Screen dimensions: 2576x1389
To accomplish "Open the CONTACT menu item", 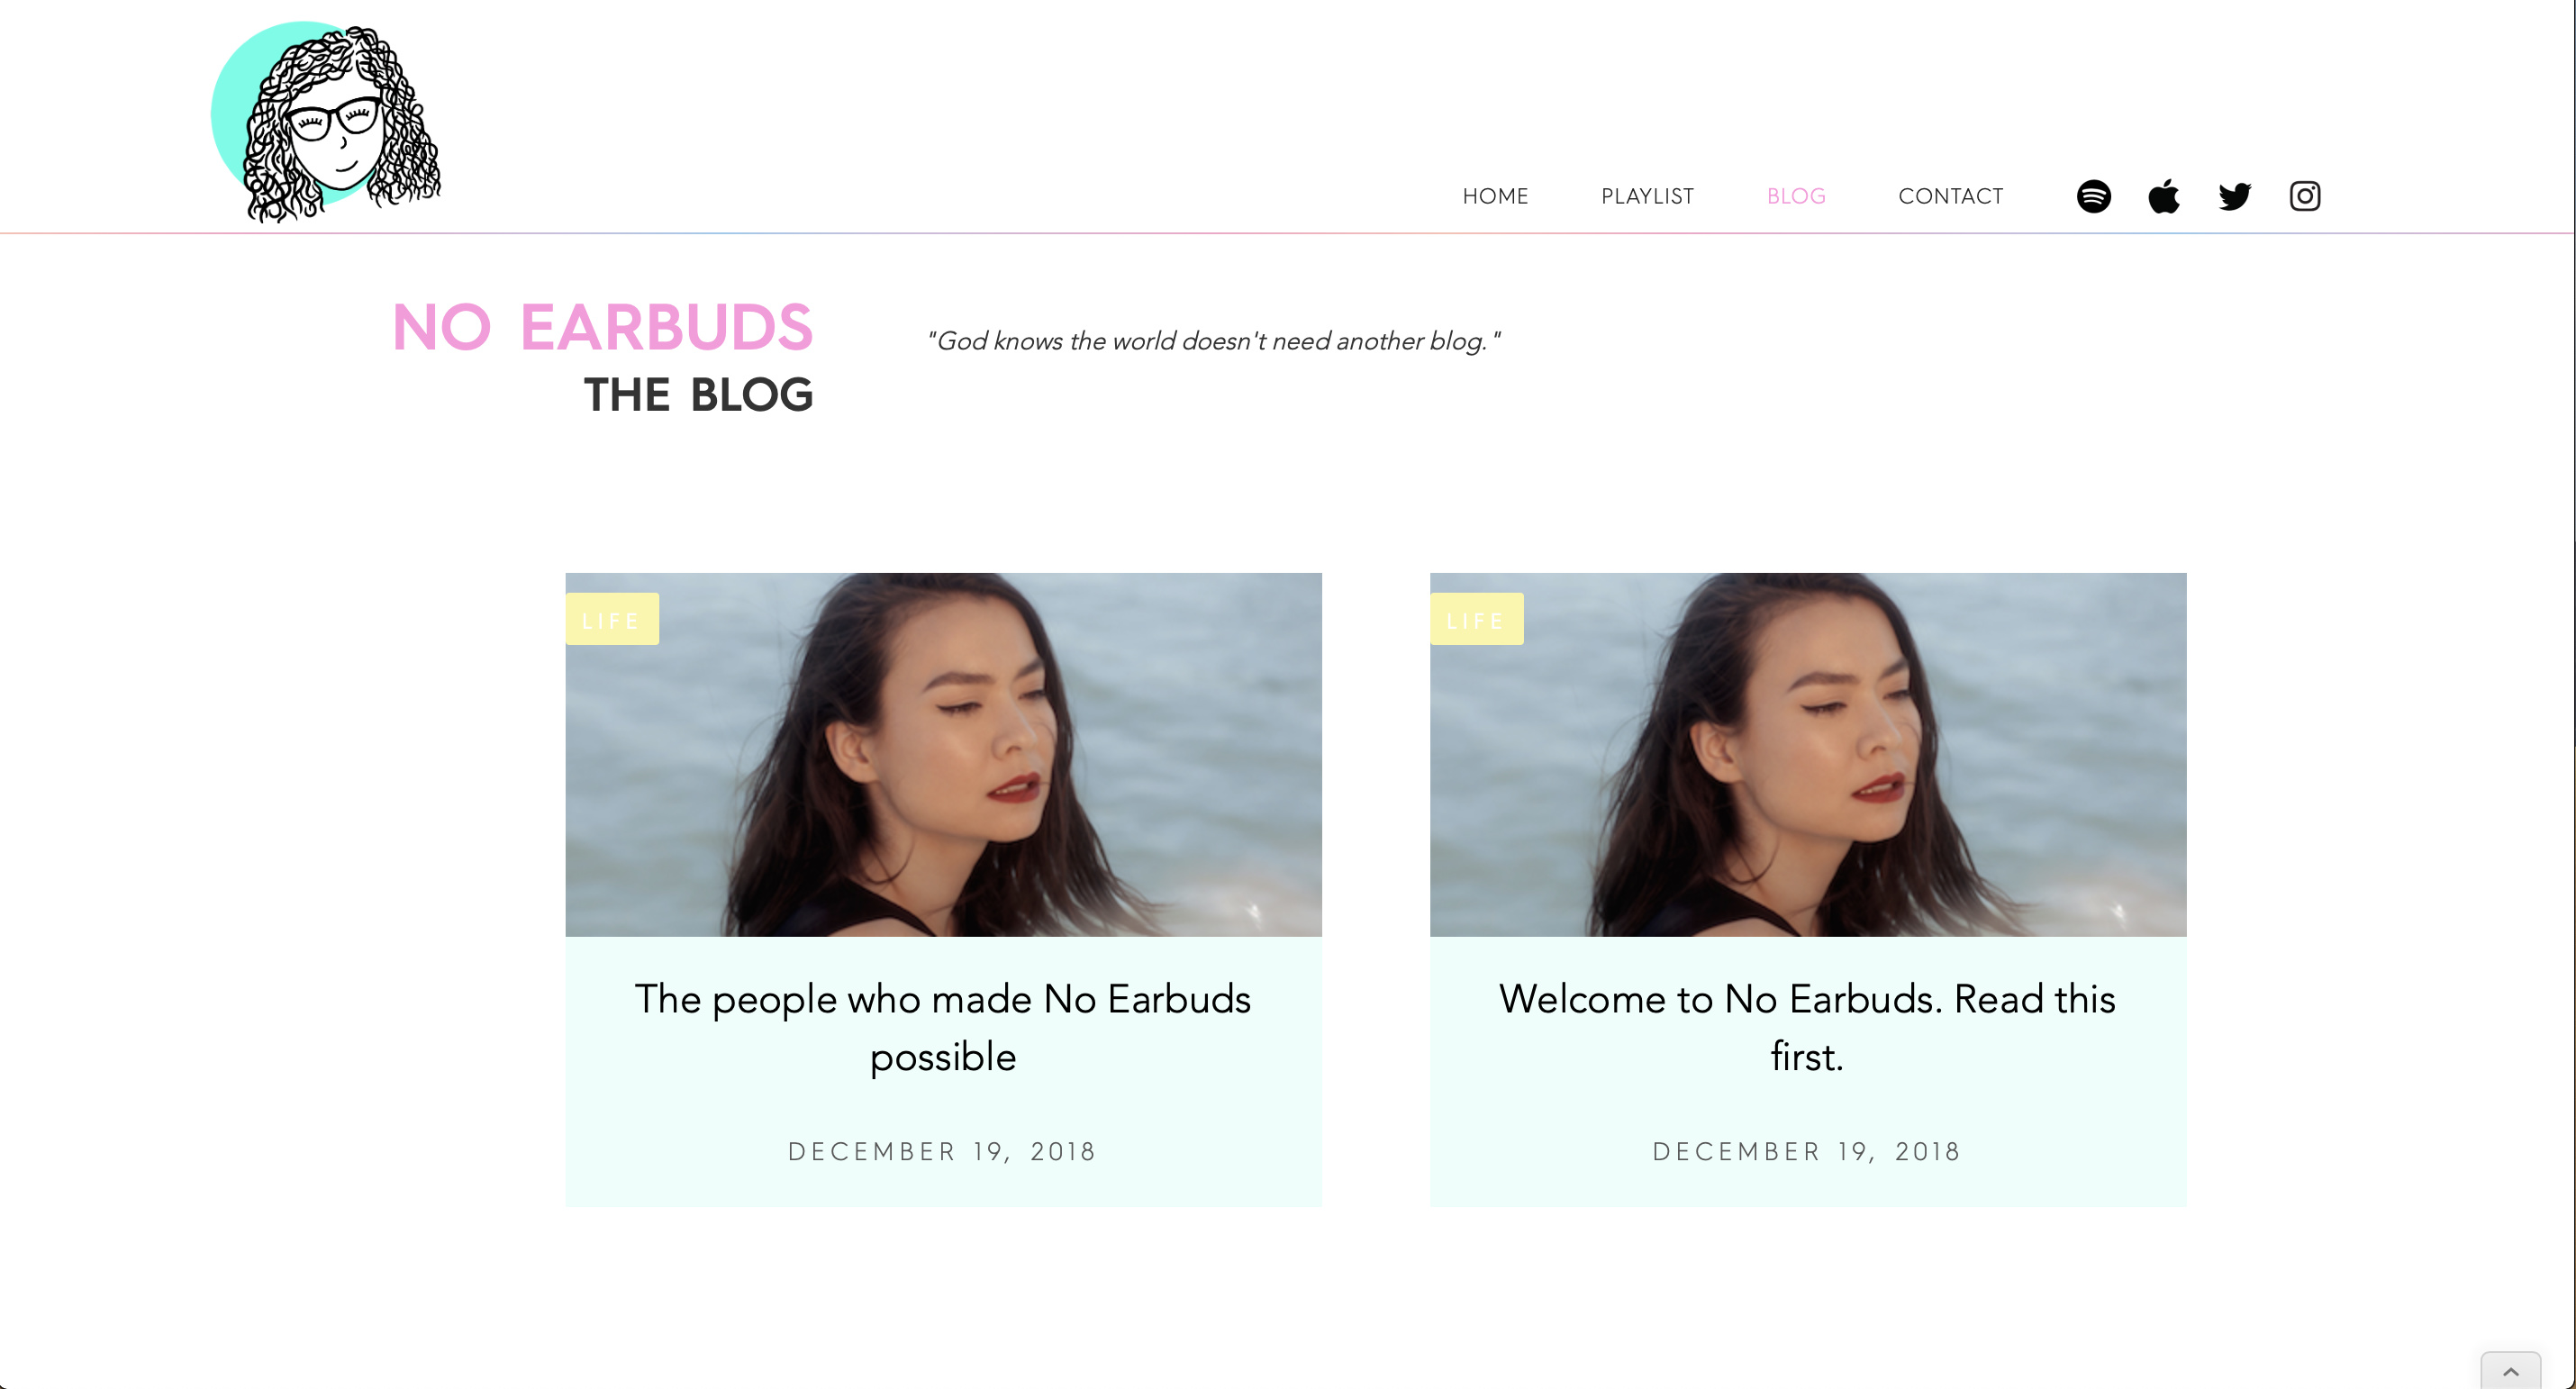I will [x=1950, y=196].
